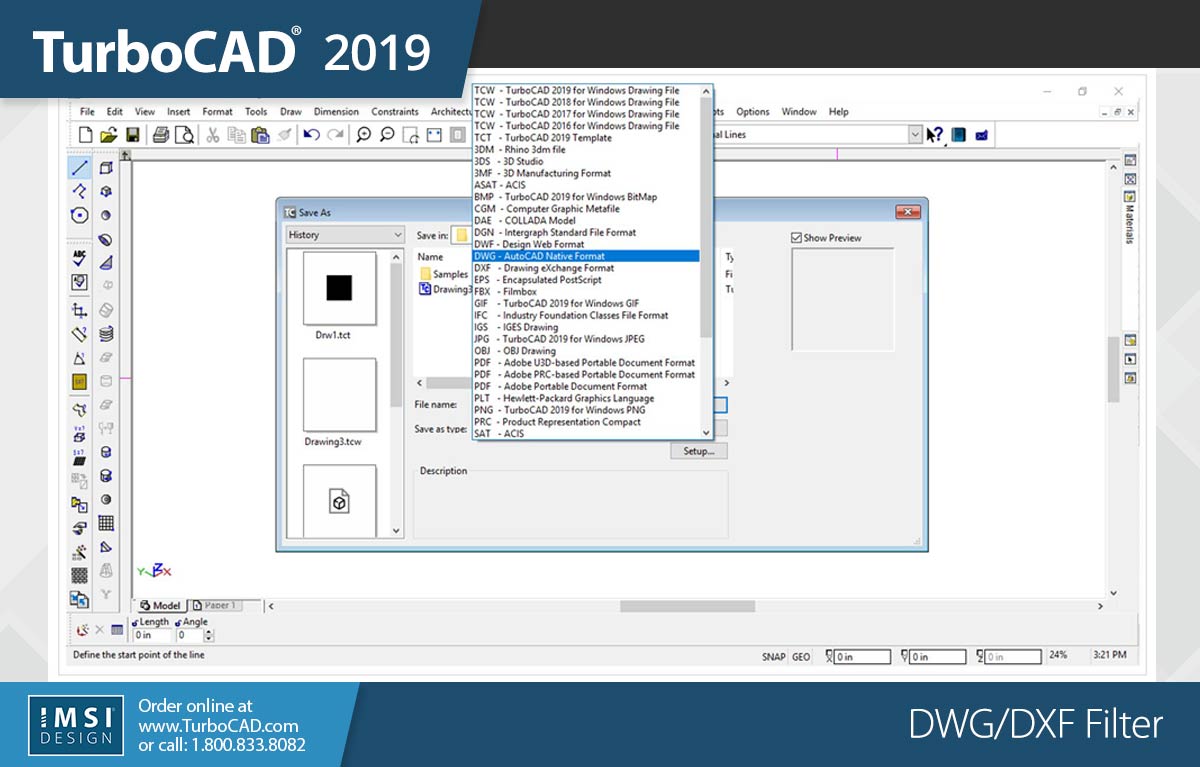Open the Samples folder in file list

444,274
